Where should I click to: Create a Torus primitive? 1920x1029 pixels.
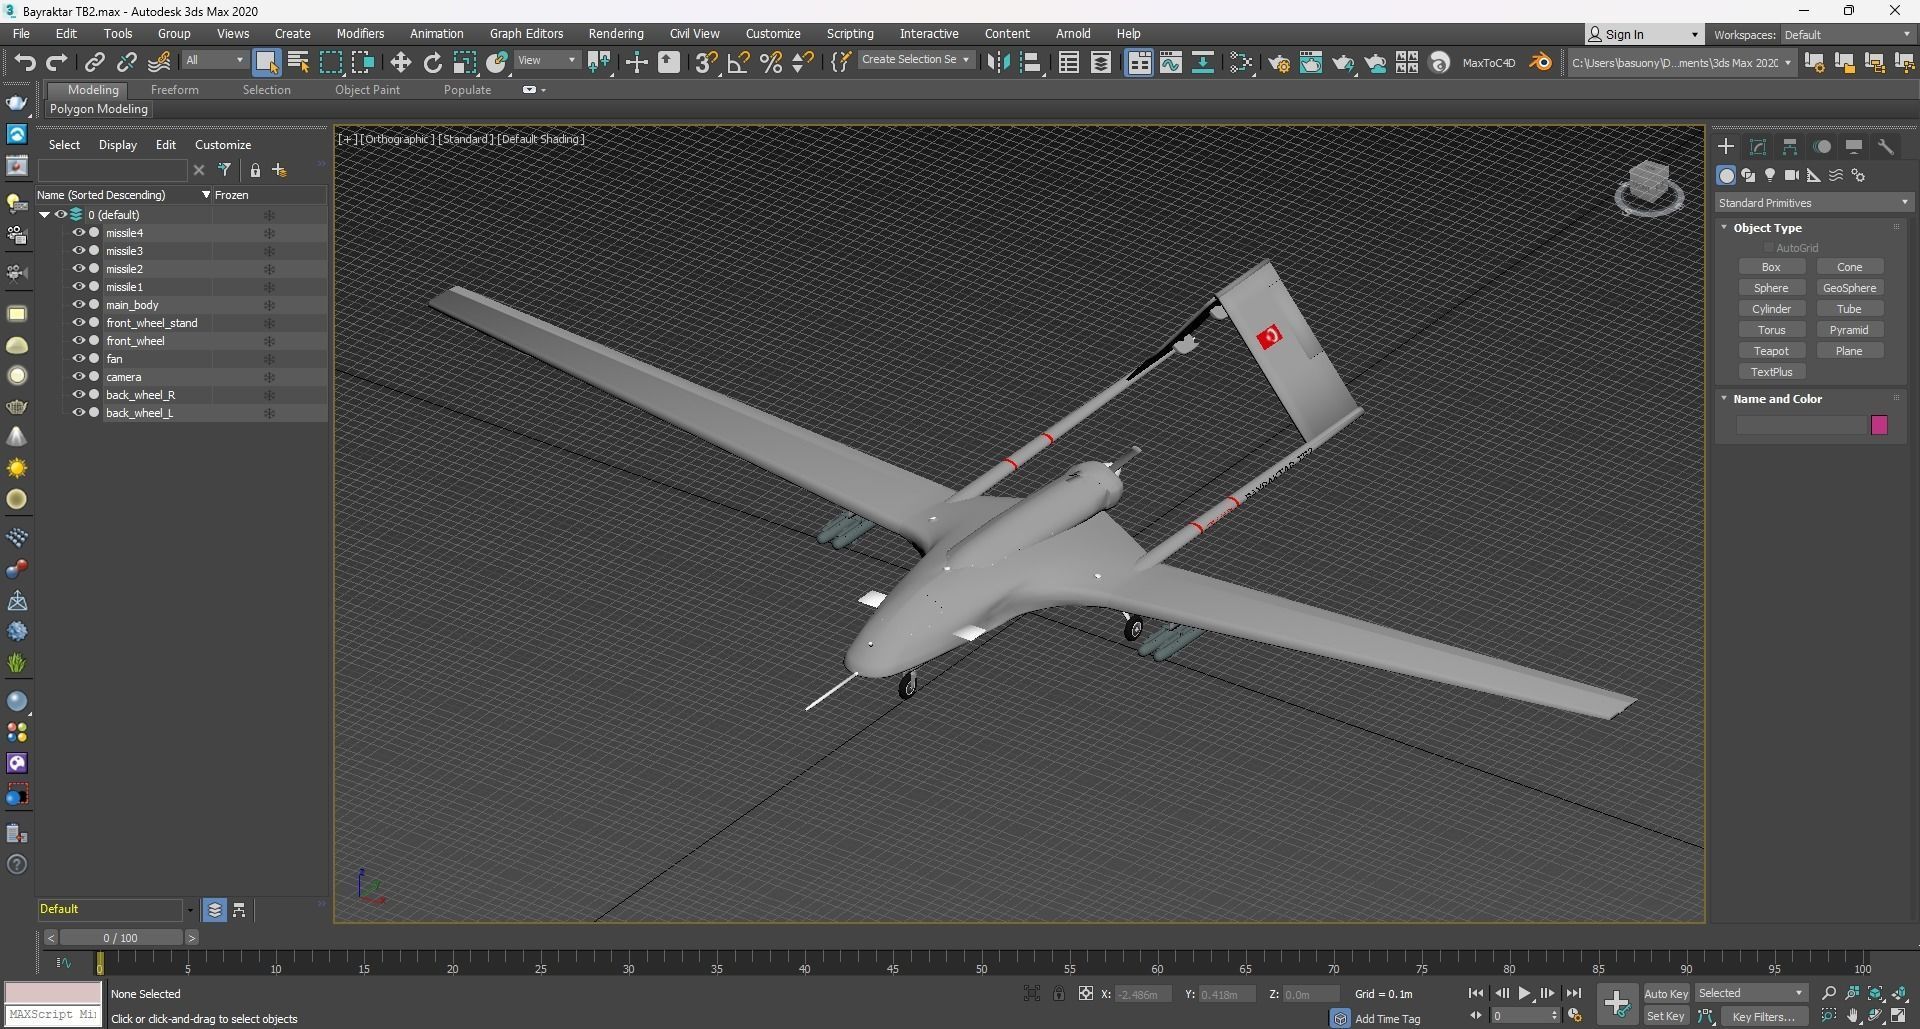point(1771,330)
